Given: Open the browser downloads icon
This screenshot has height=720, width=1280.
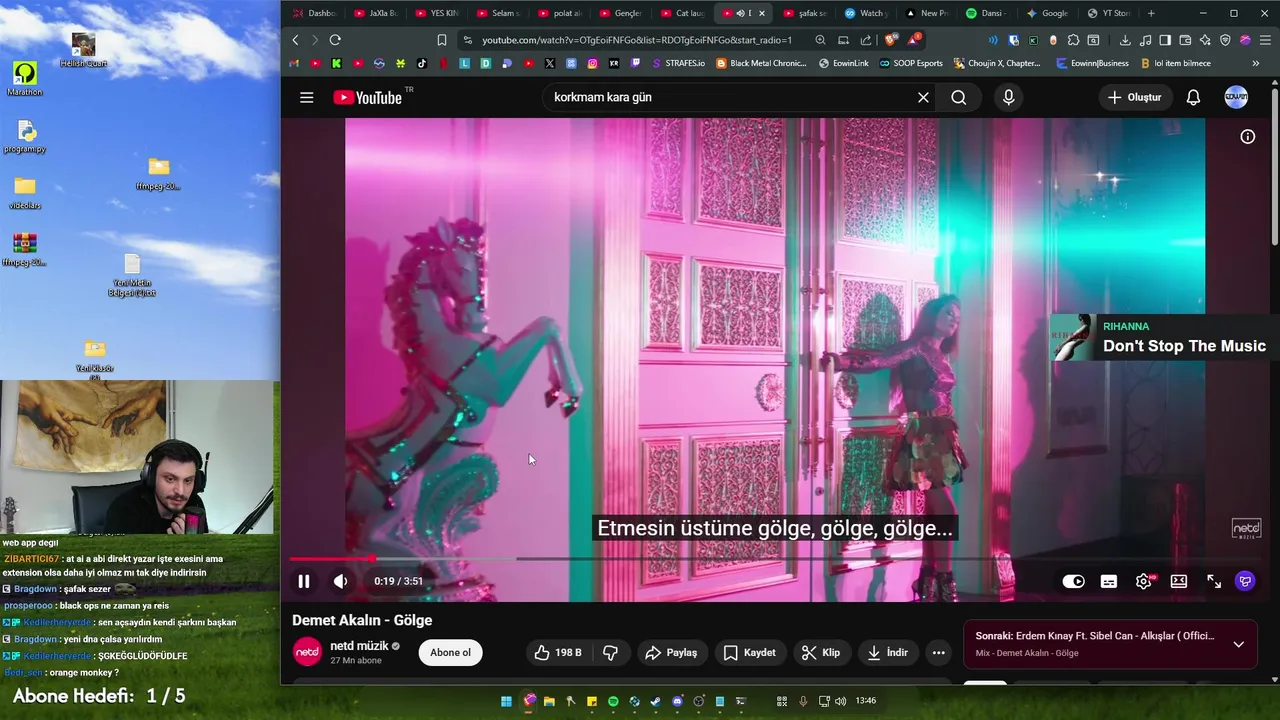Looking at the screenshot, I should click(x=1125, y=40).
